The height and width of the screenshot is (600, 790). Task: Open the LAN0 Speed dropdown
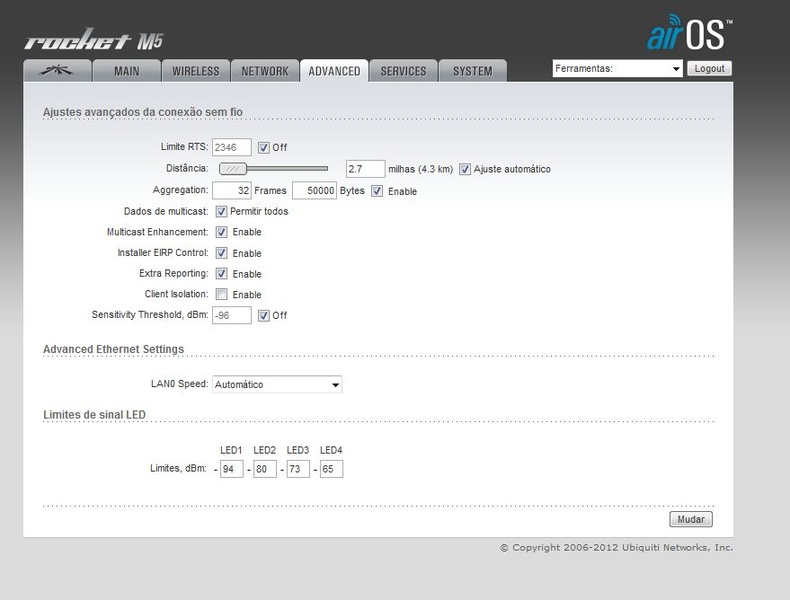[x=277, y=384]
